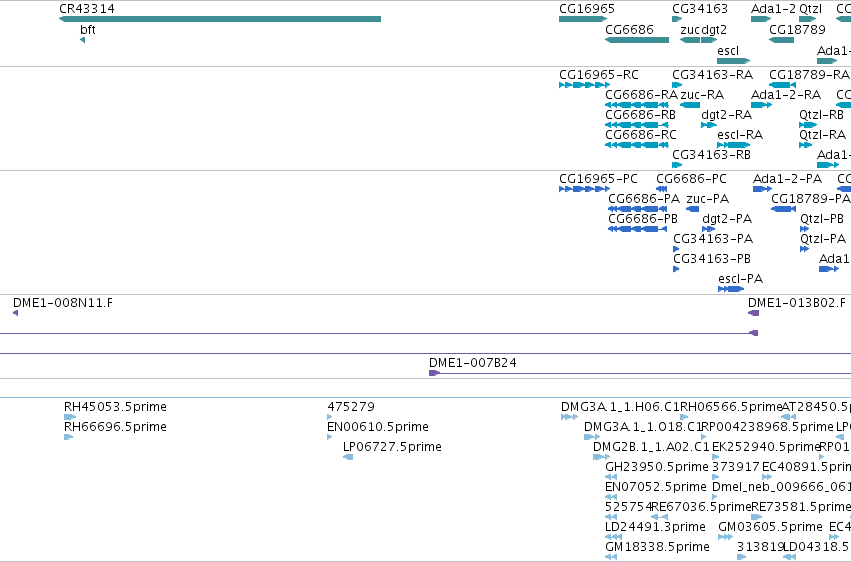This screenshot has height=562, width=851.
Task: Select the CR43314 gene bar
Action: (x=220, y=19)
